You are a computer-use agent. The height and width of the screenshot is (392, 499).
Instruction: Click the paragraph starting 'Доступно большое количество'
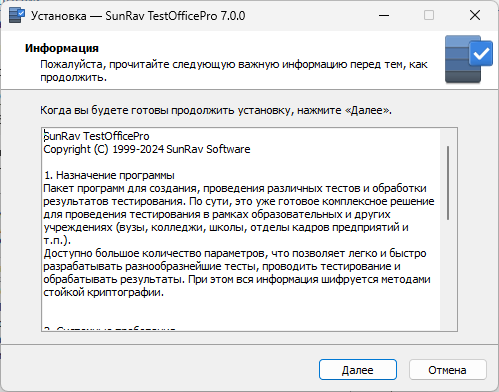tap(237, 273)
